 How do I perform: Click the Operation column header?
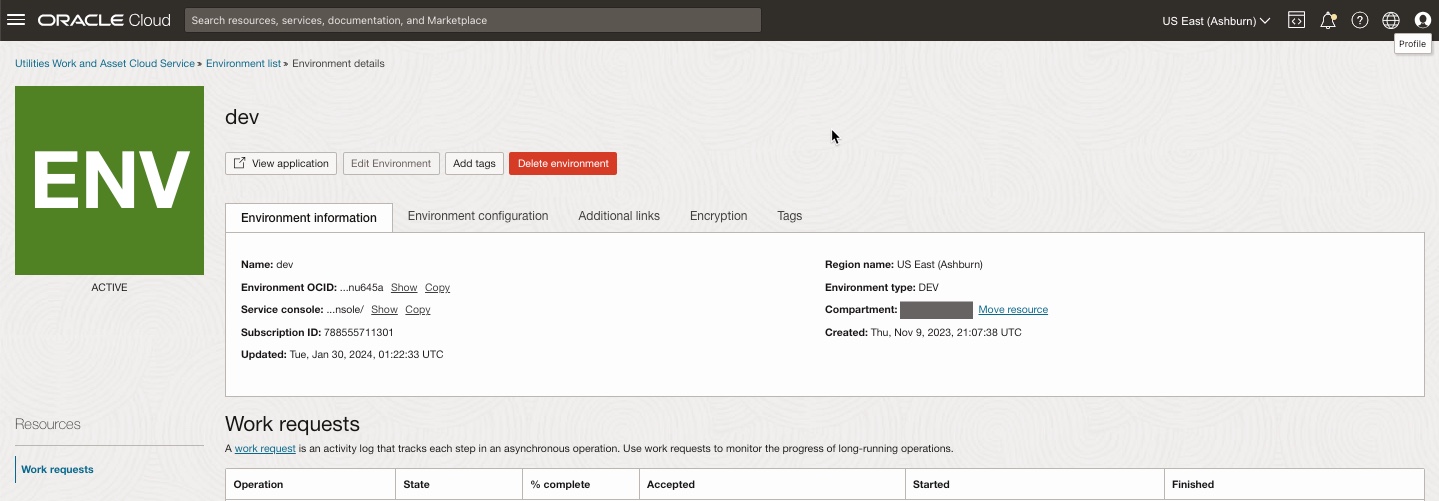pos(311,484)
